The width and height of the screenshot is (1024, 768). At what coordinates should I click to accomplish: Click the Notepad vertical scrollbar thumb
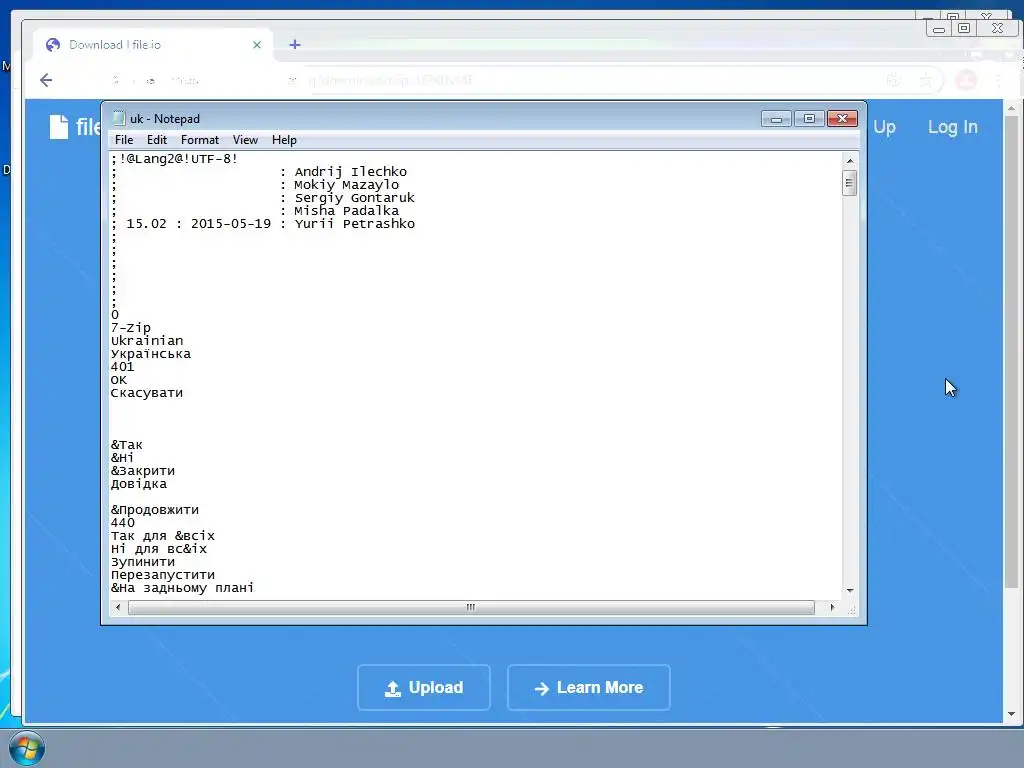click(x=850, y=183)
